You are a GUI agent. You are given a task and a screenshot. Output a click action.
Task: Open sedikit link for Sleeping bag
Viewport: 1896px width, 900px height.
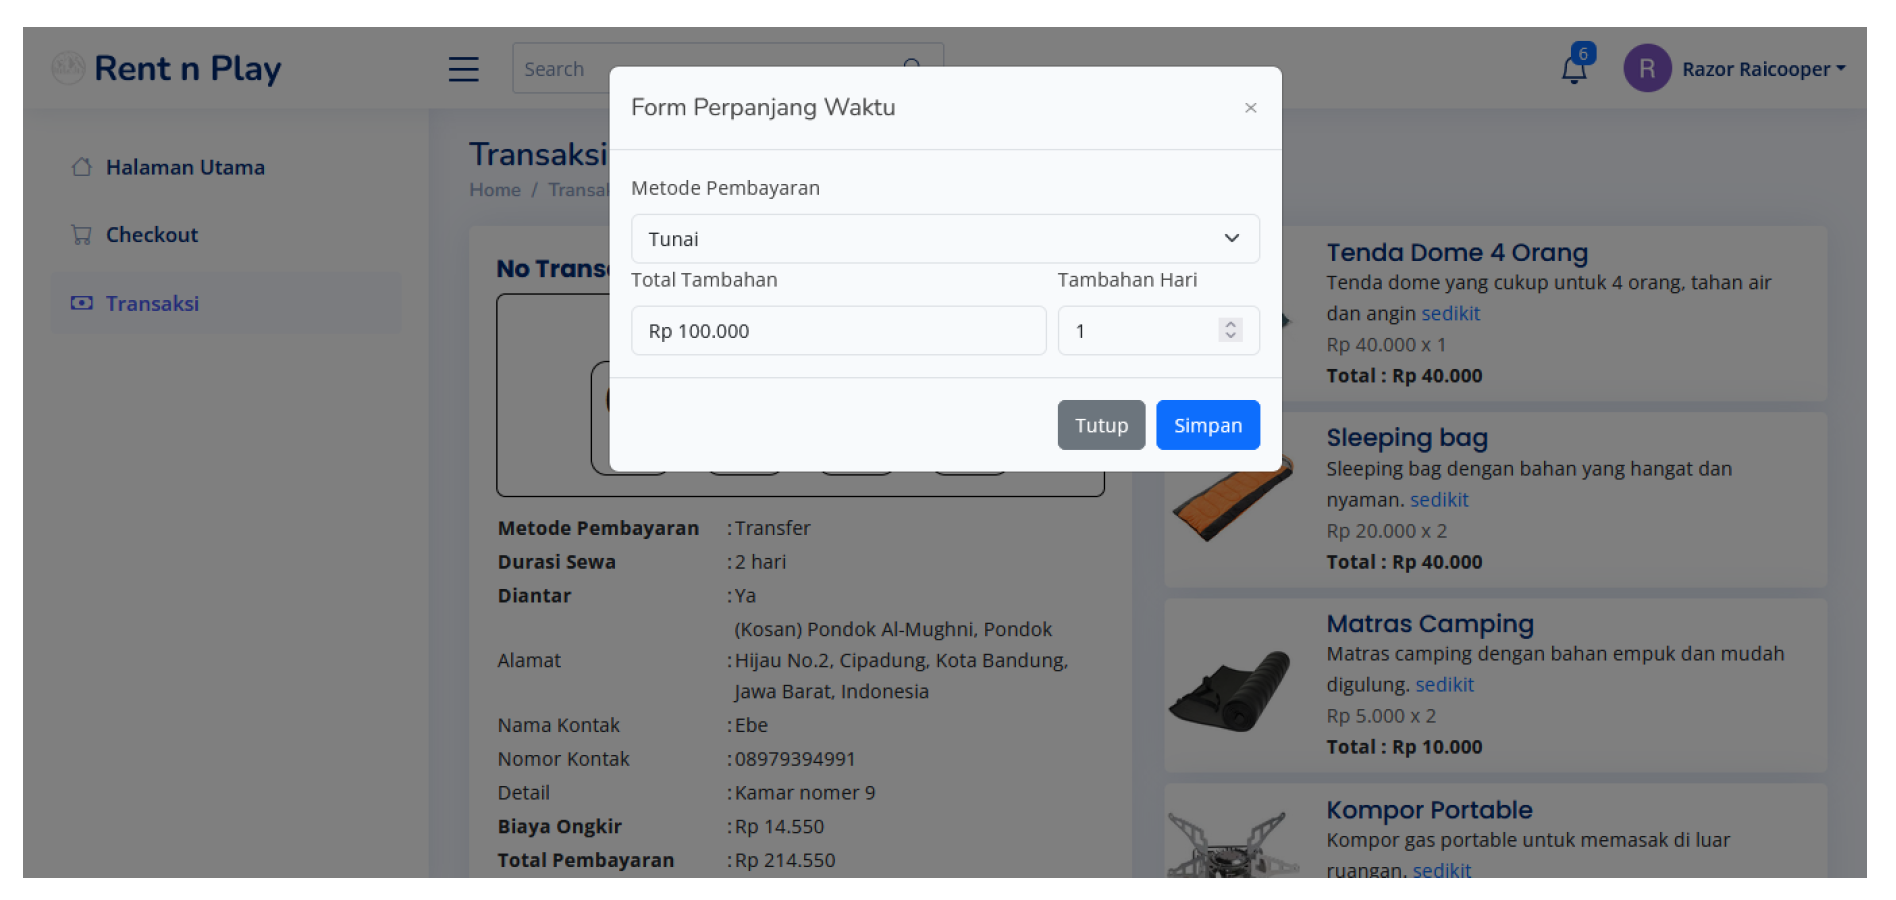click(1438, 499)
